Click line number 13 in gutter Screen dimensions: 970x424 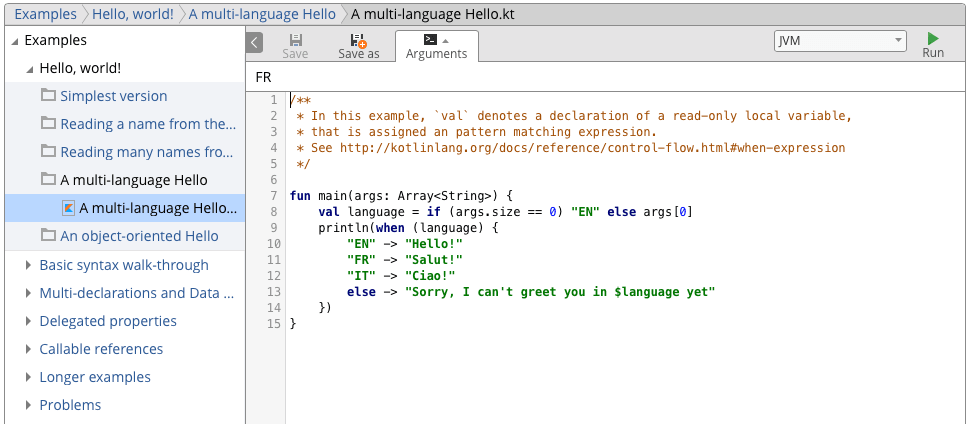(x=274, y=292)
